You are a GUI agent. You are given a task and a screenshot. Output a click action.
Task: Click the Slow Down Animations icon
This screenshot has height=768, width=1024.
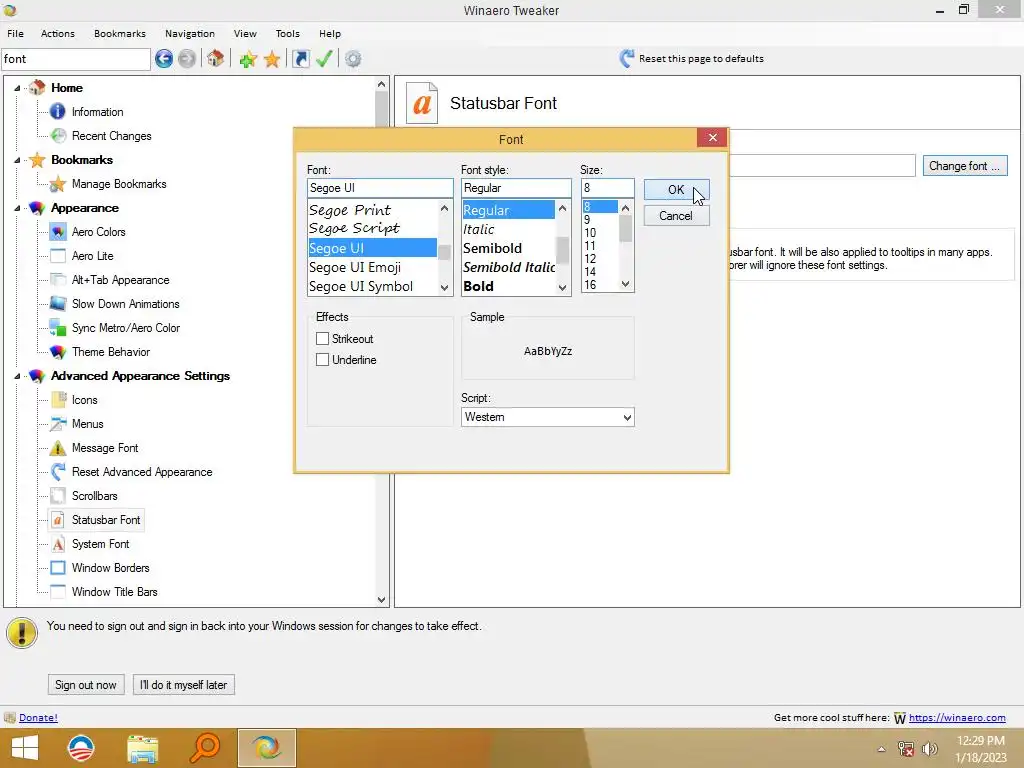pyautogui.click(x=58, y=304)
